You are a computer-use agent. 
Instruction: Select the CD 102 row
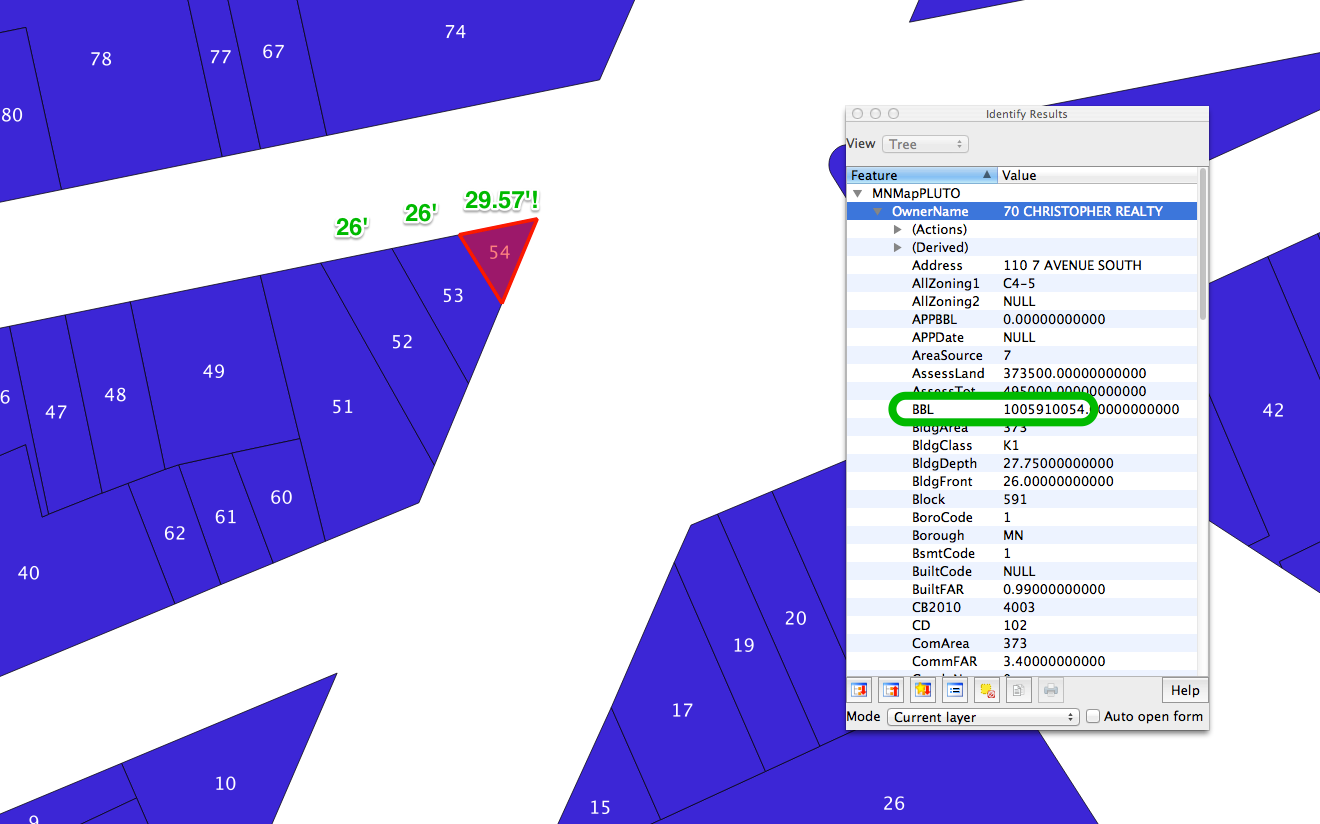[1021, 625]
